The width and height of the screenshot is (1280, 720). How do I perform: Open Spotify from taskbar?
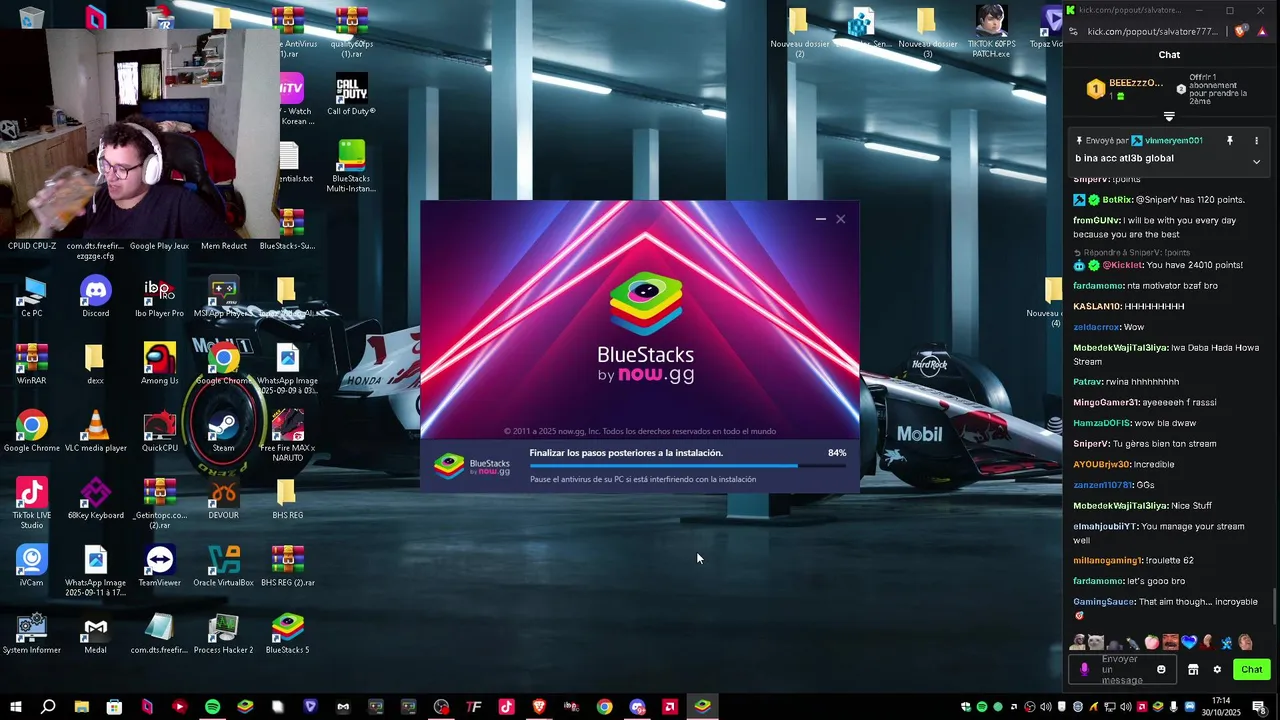212,707
